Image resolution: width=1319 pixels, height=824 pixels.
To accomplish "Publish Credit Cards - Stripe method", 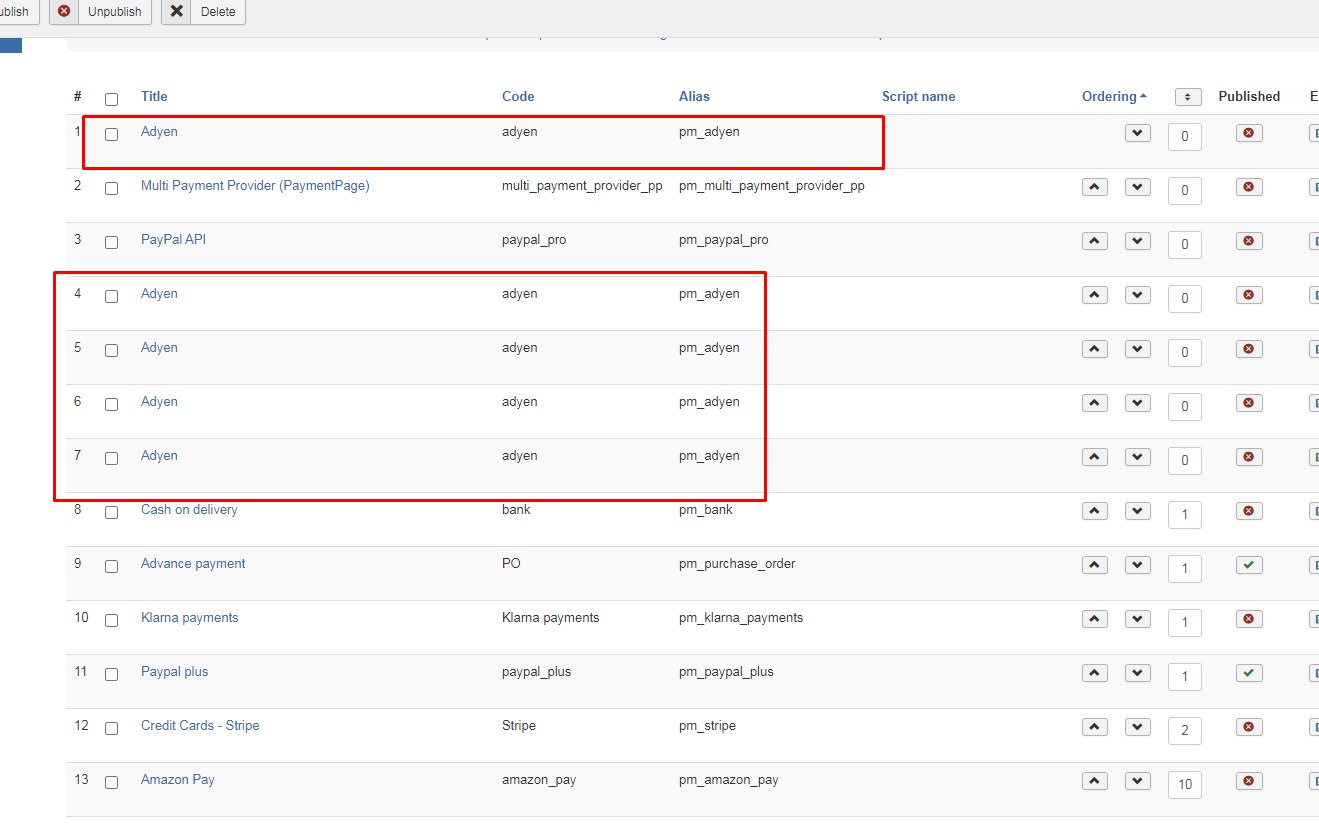I will (1248, 727).
